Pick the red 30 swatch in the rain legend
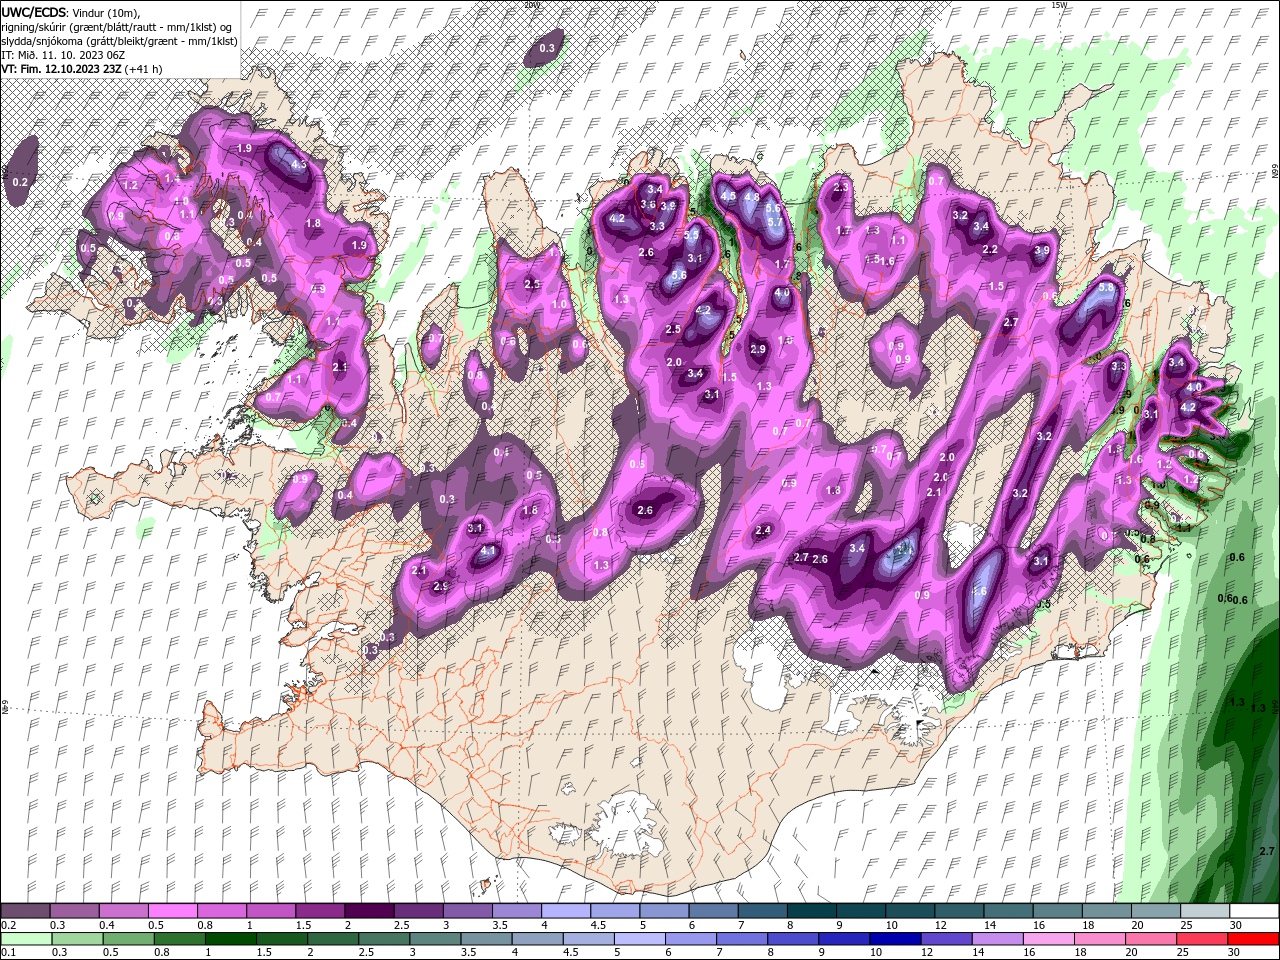This screenshot has height=960, width=1280. tap(1254, 939)
